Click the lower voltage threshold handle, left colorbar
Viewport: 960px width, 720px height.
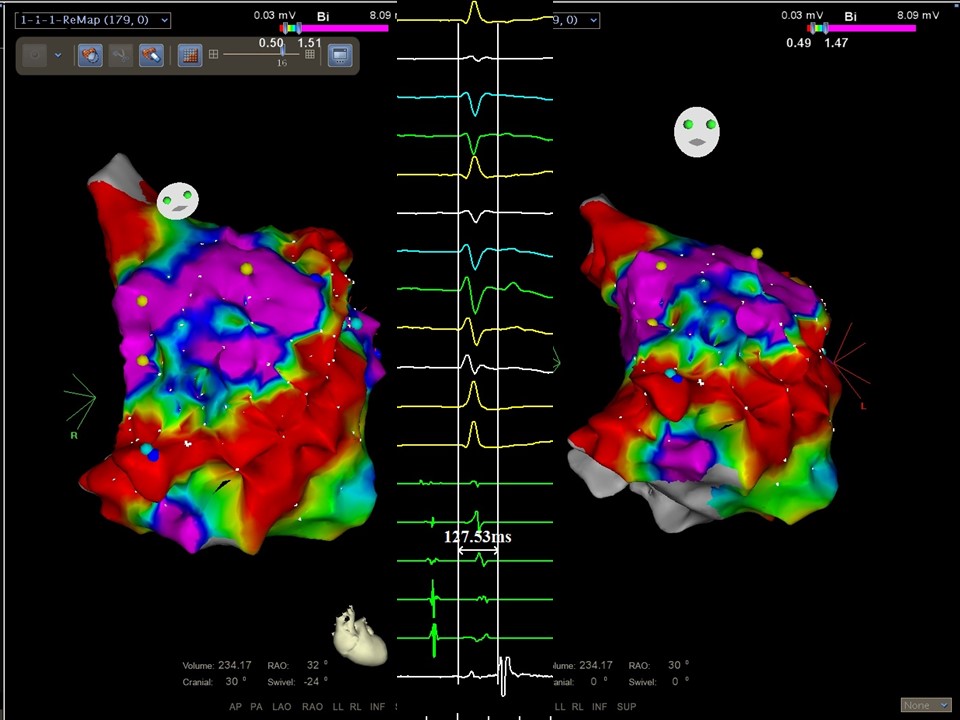(285, 28)
